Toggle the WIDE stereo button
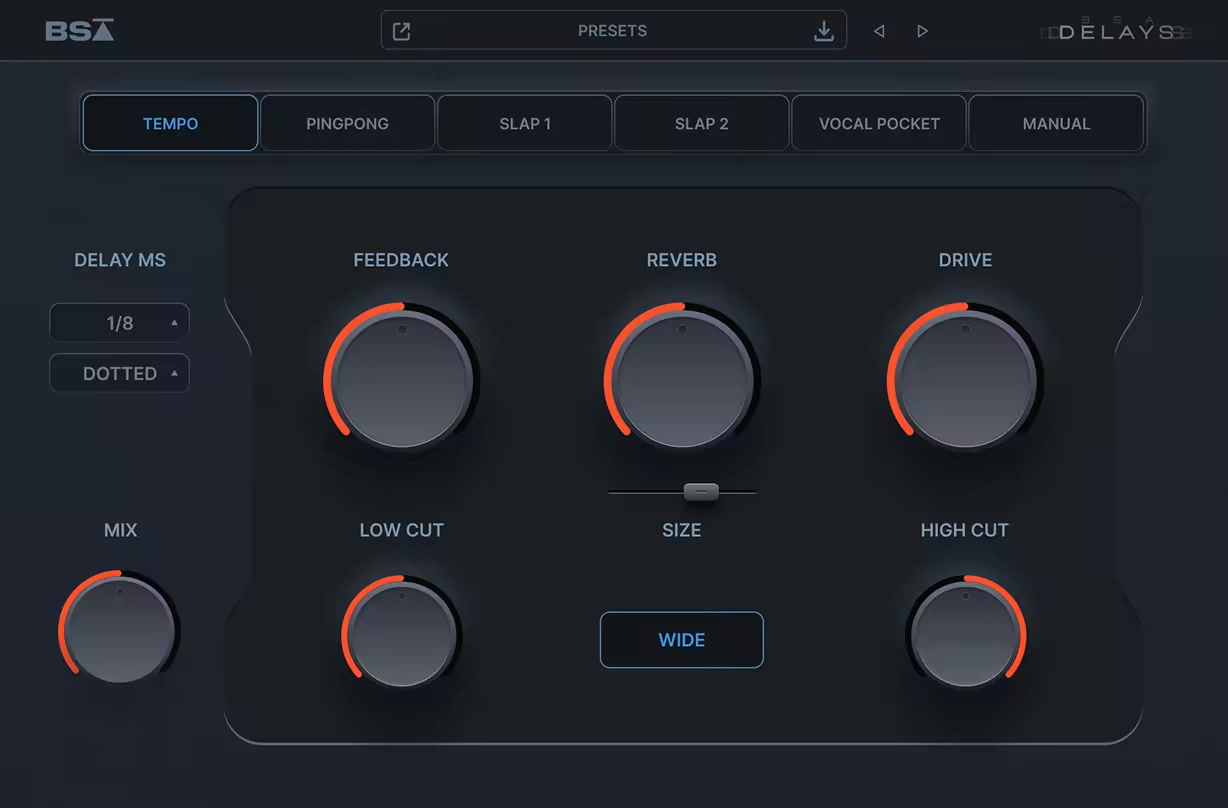The height and width of the screenshot is (808, 1228). tap(681, 640)
